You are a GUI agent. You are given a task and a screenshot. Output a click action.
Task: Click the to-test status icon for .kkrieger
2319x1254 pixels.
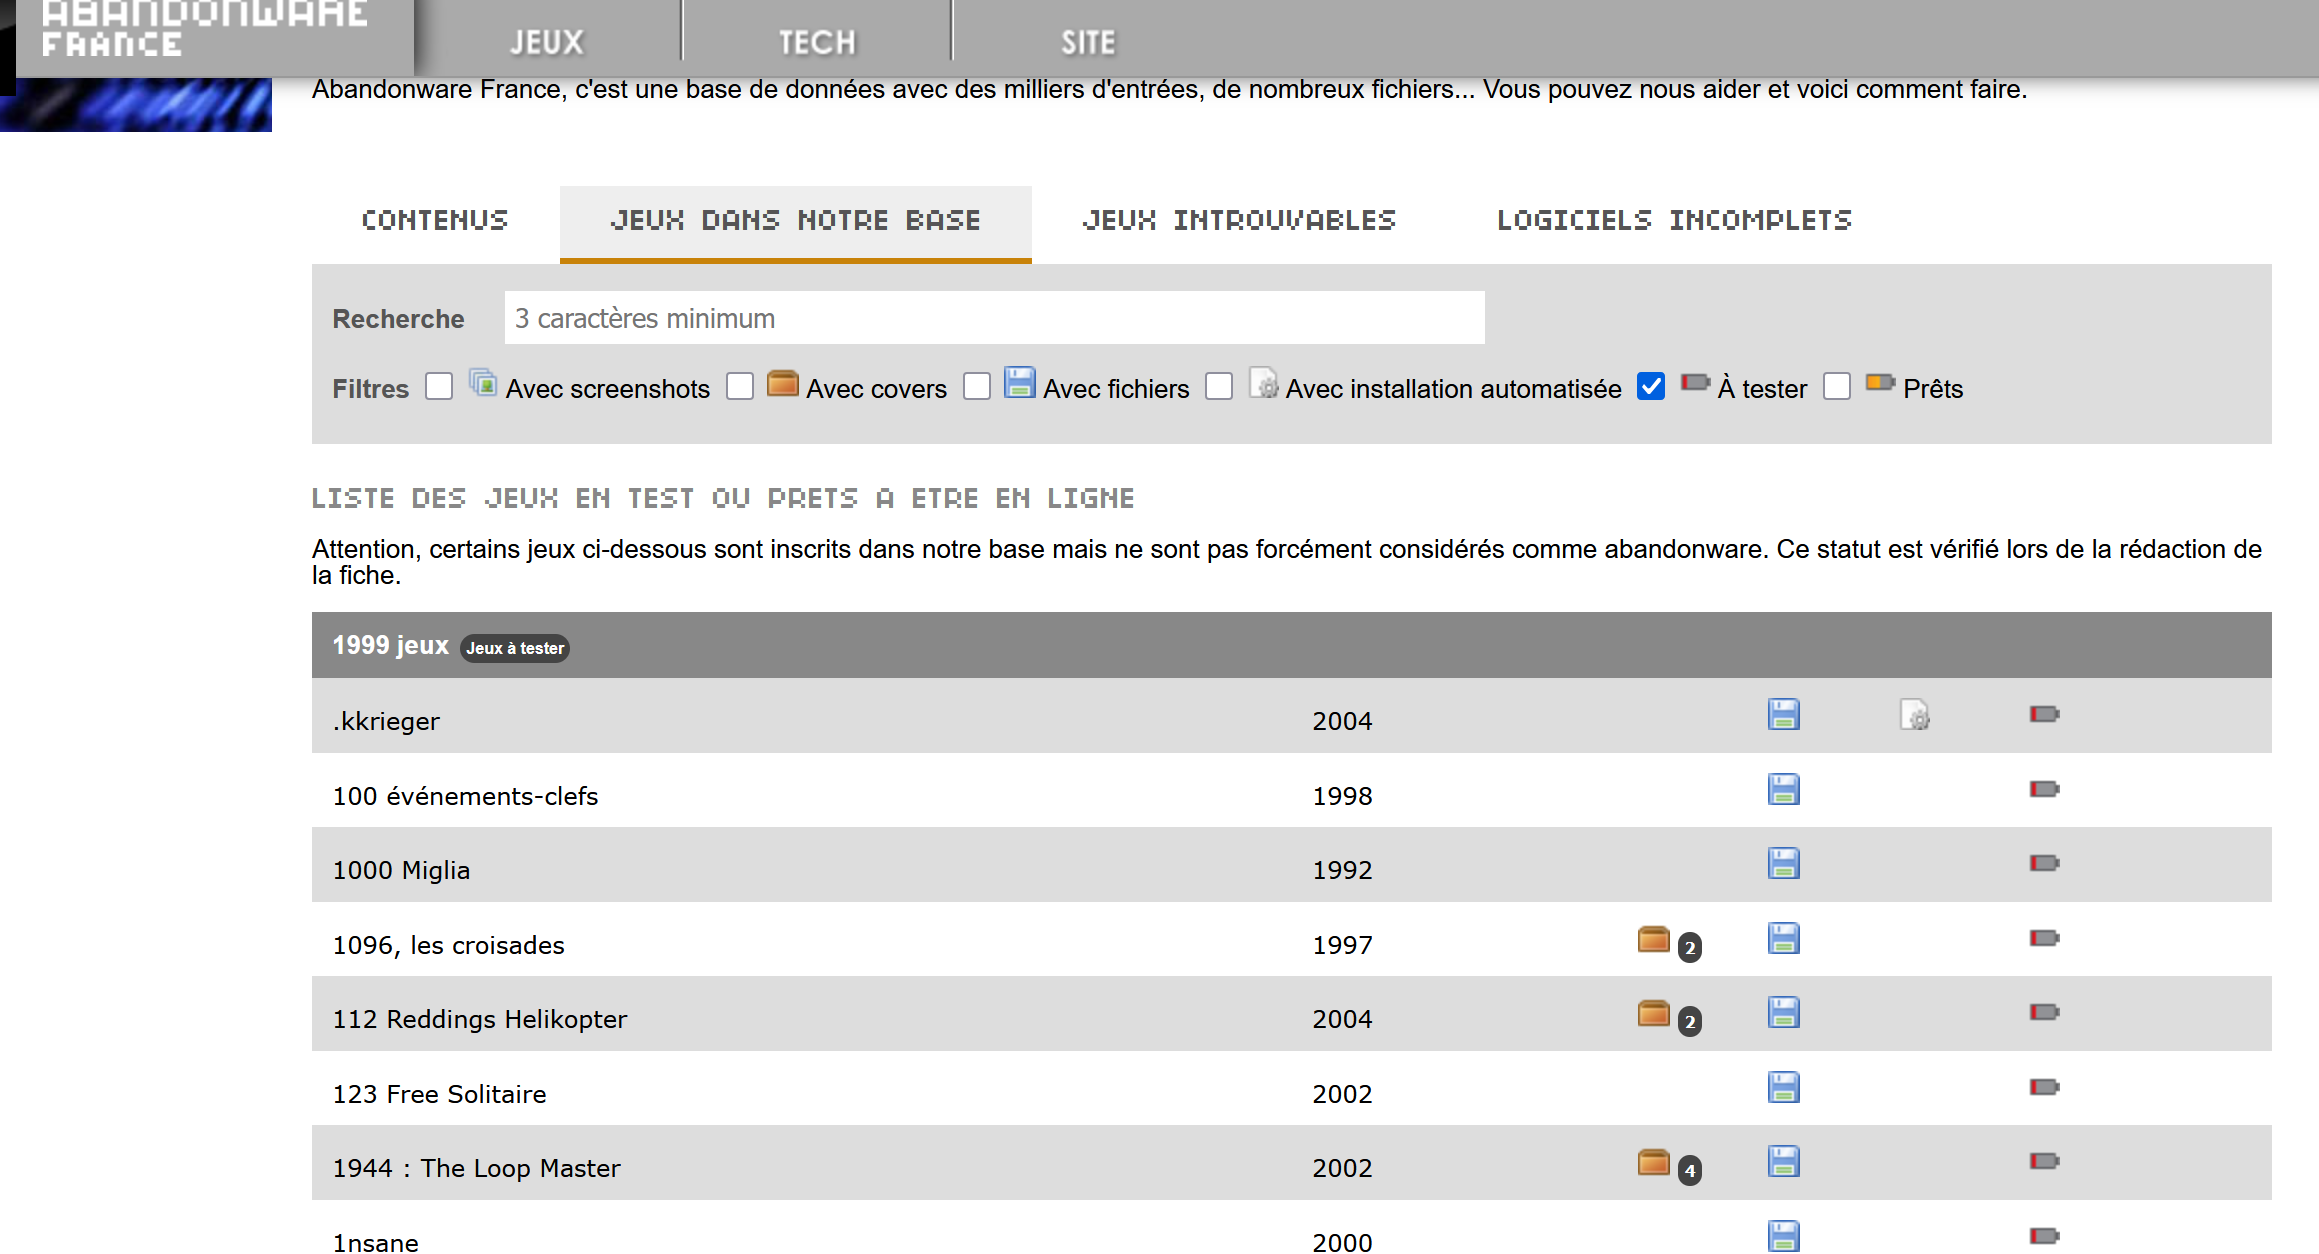pyautogui.click(x=2044, y=714)
